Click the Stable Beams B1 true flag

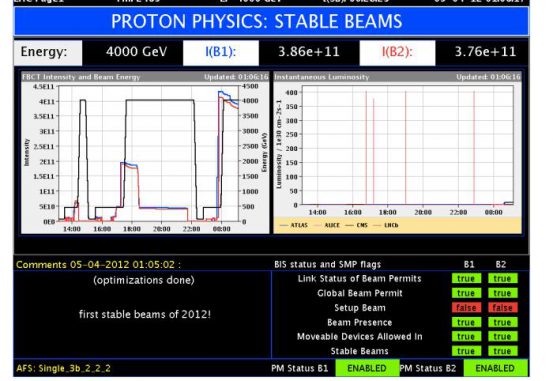pyautogui.click(x=466, y=351)
